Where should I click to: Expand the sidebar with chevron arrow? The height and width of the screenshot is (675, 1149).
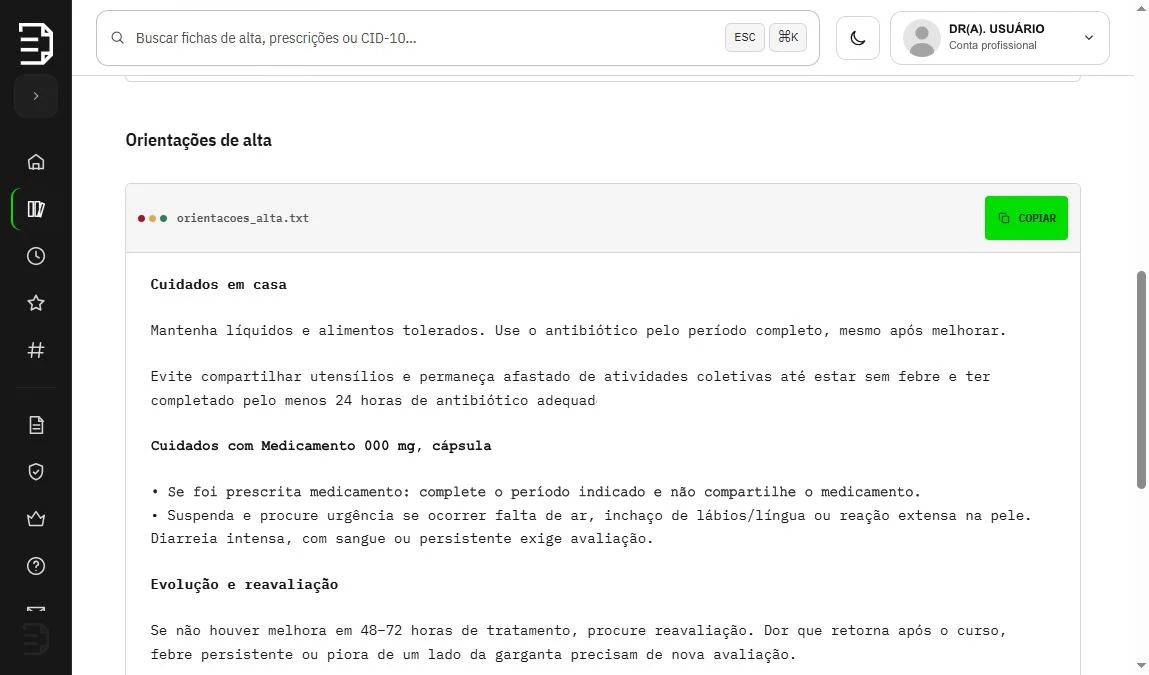(x=36, y=96)
